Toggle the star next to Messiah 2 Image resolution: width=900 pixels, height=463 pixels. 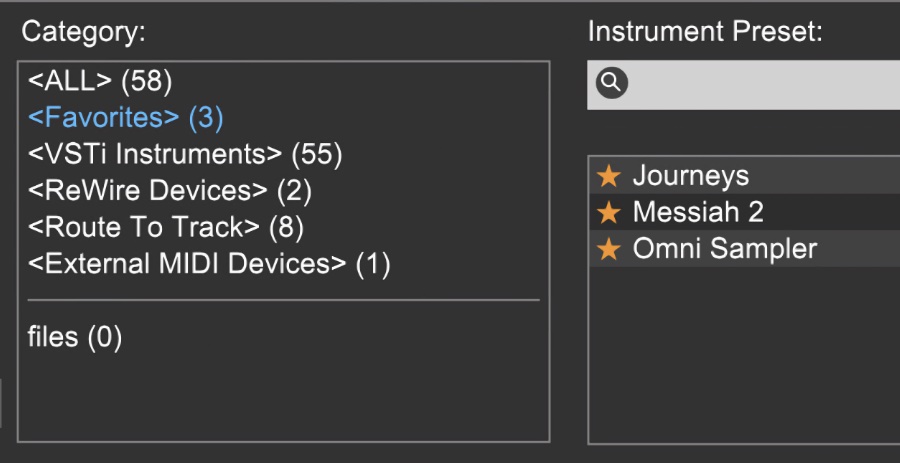[x=608, y=213]
